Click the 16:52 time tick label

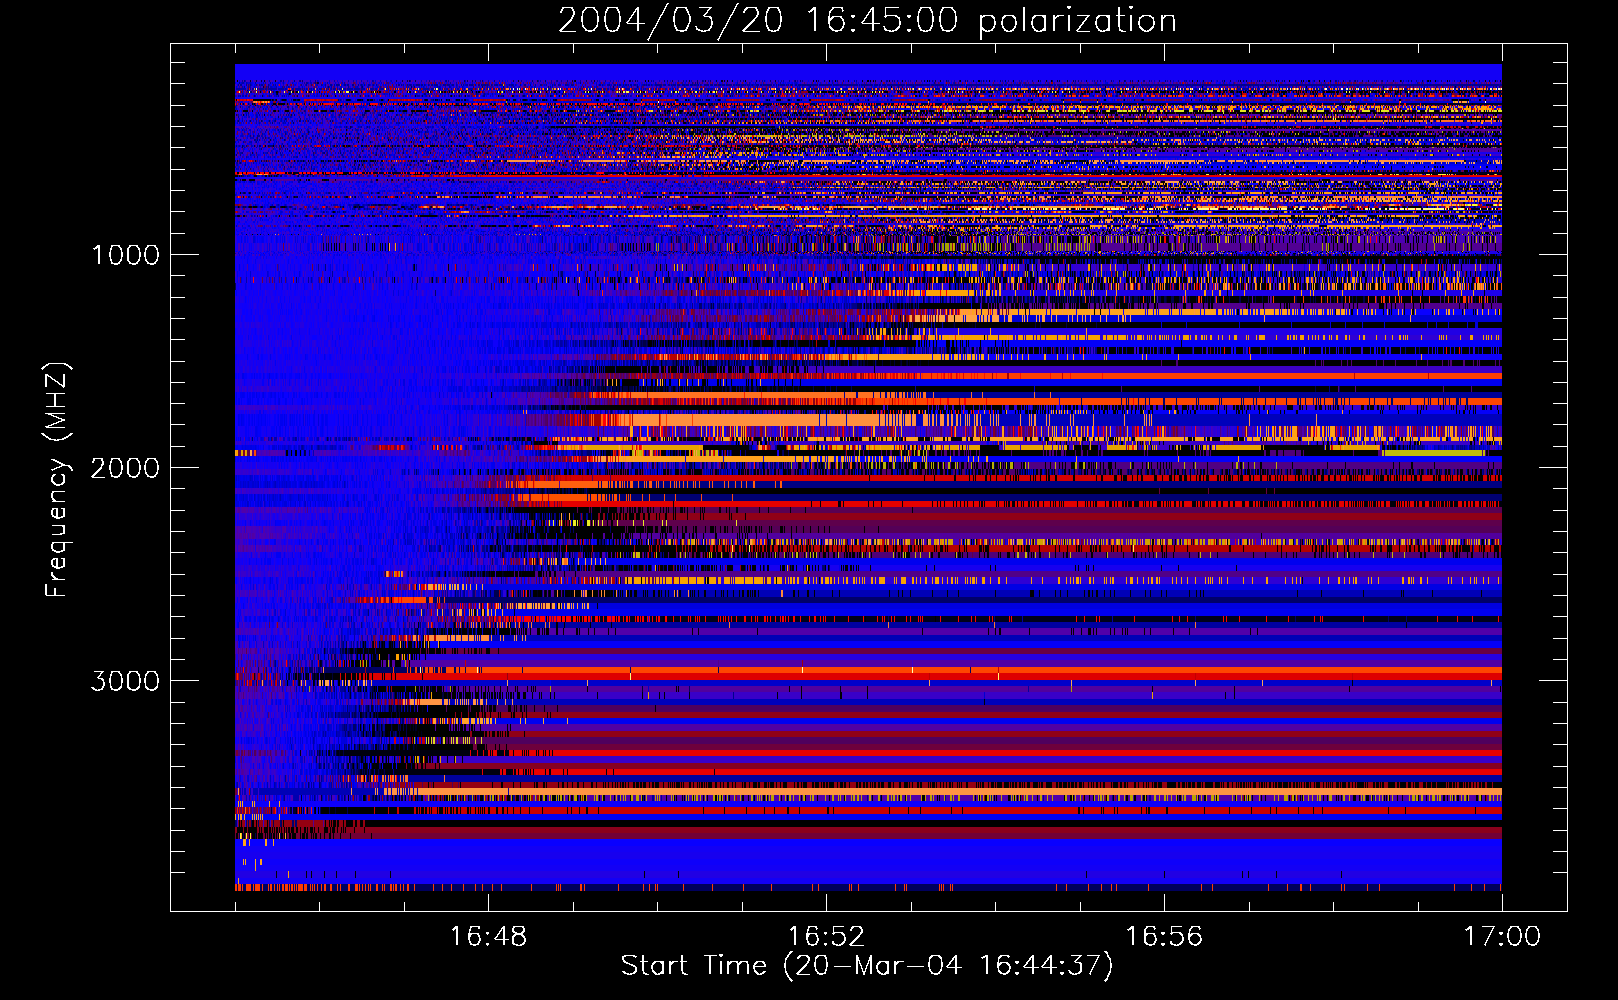point(826,937)
